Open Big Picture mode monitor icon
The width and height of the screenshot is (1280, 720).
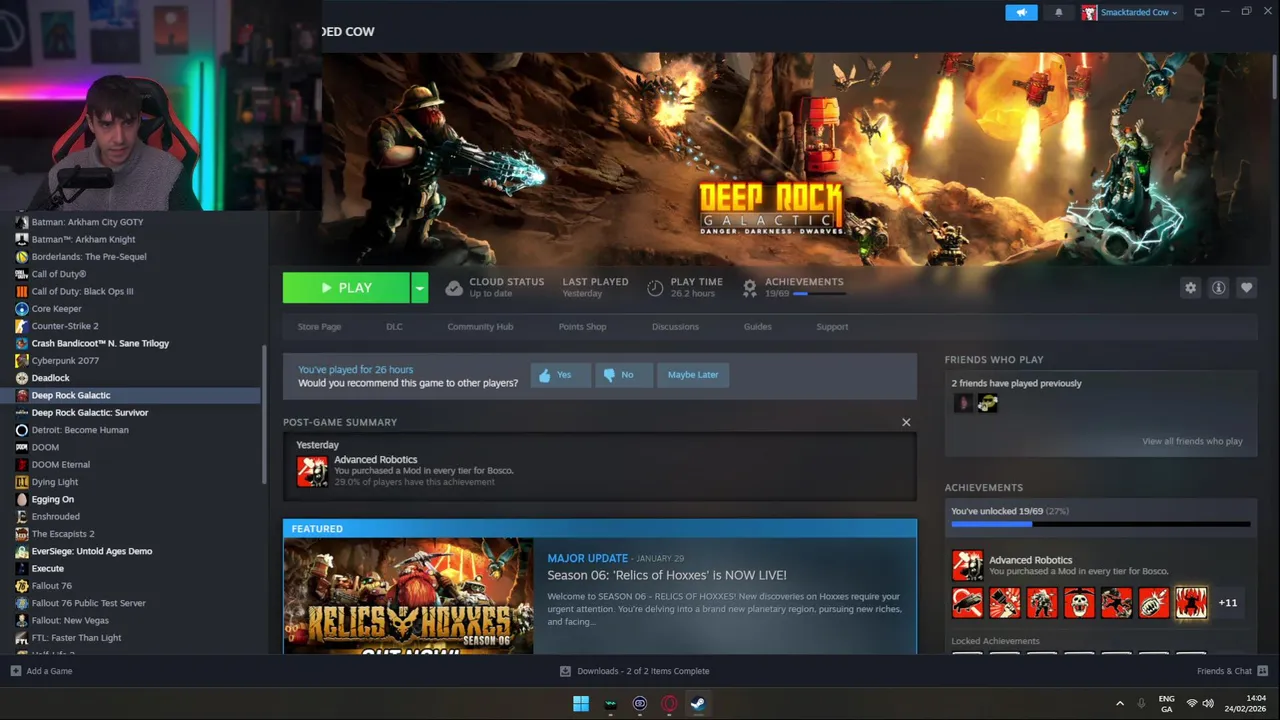point(1199,12)
